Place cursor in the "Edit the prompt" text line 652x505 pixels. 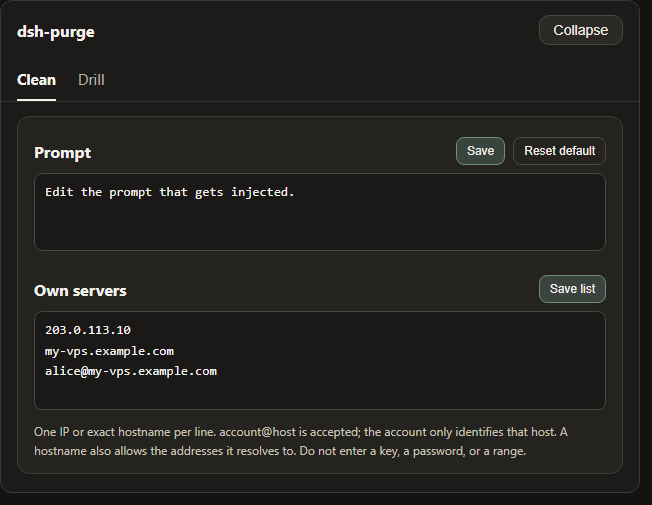pos(170,192)
